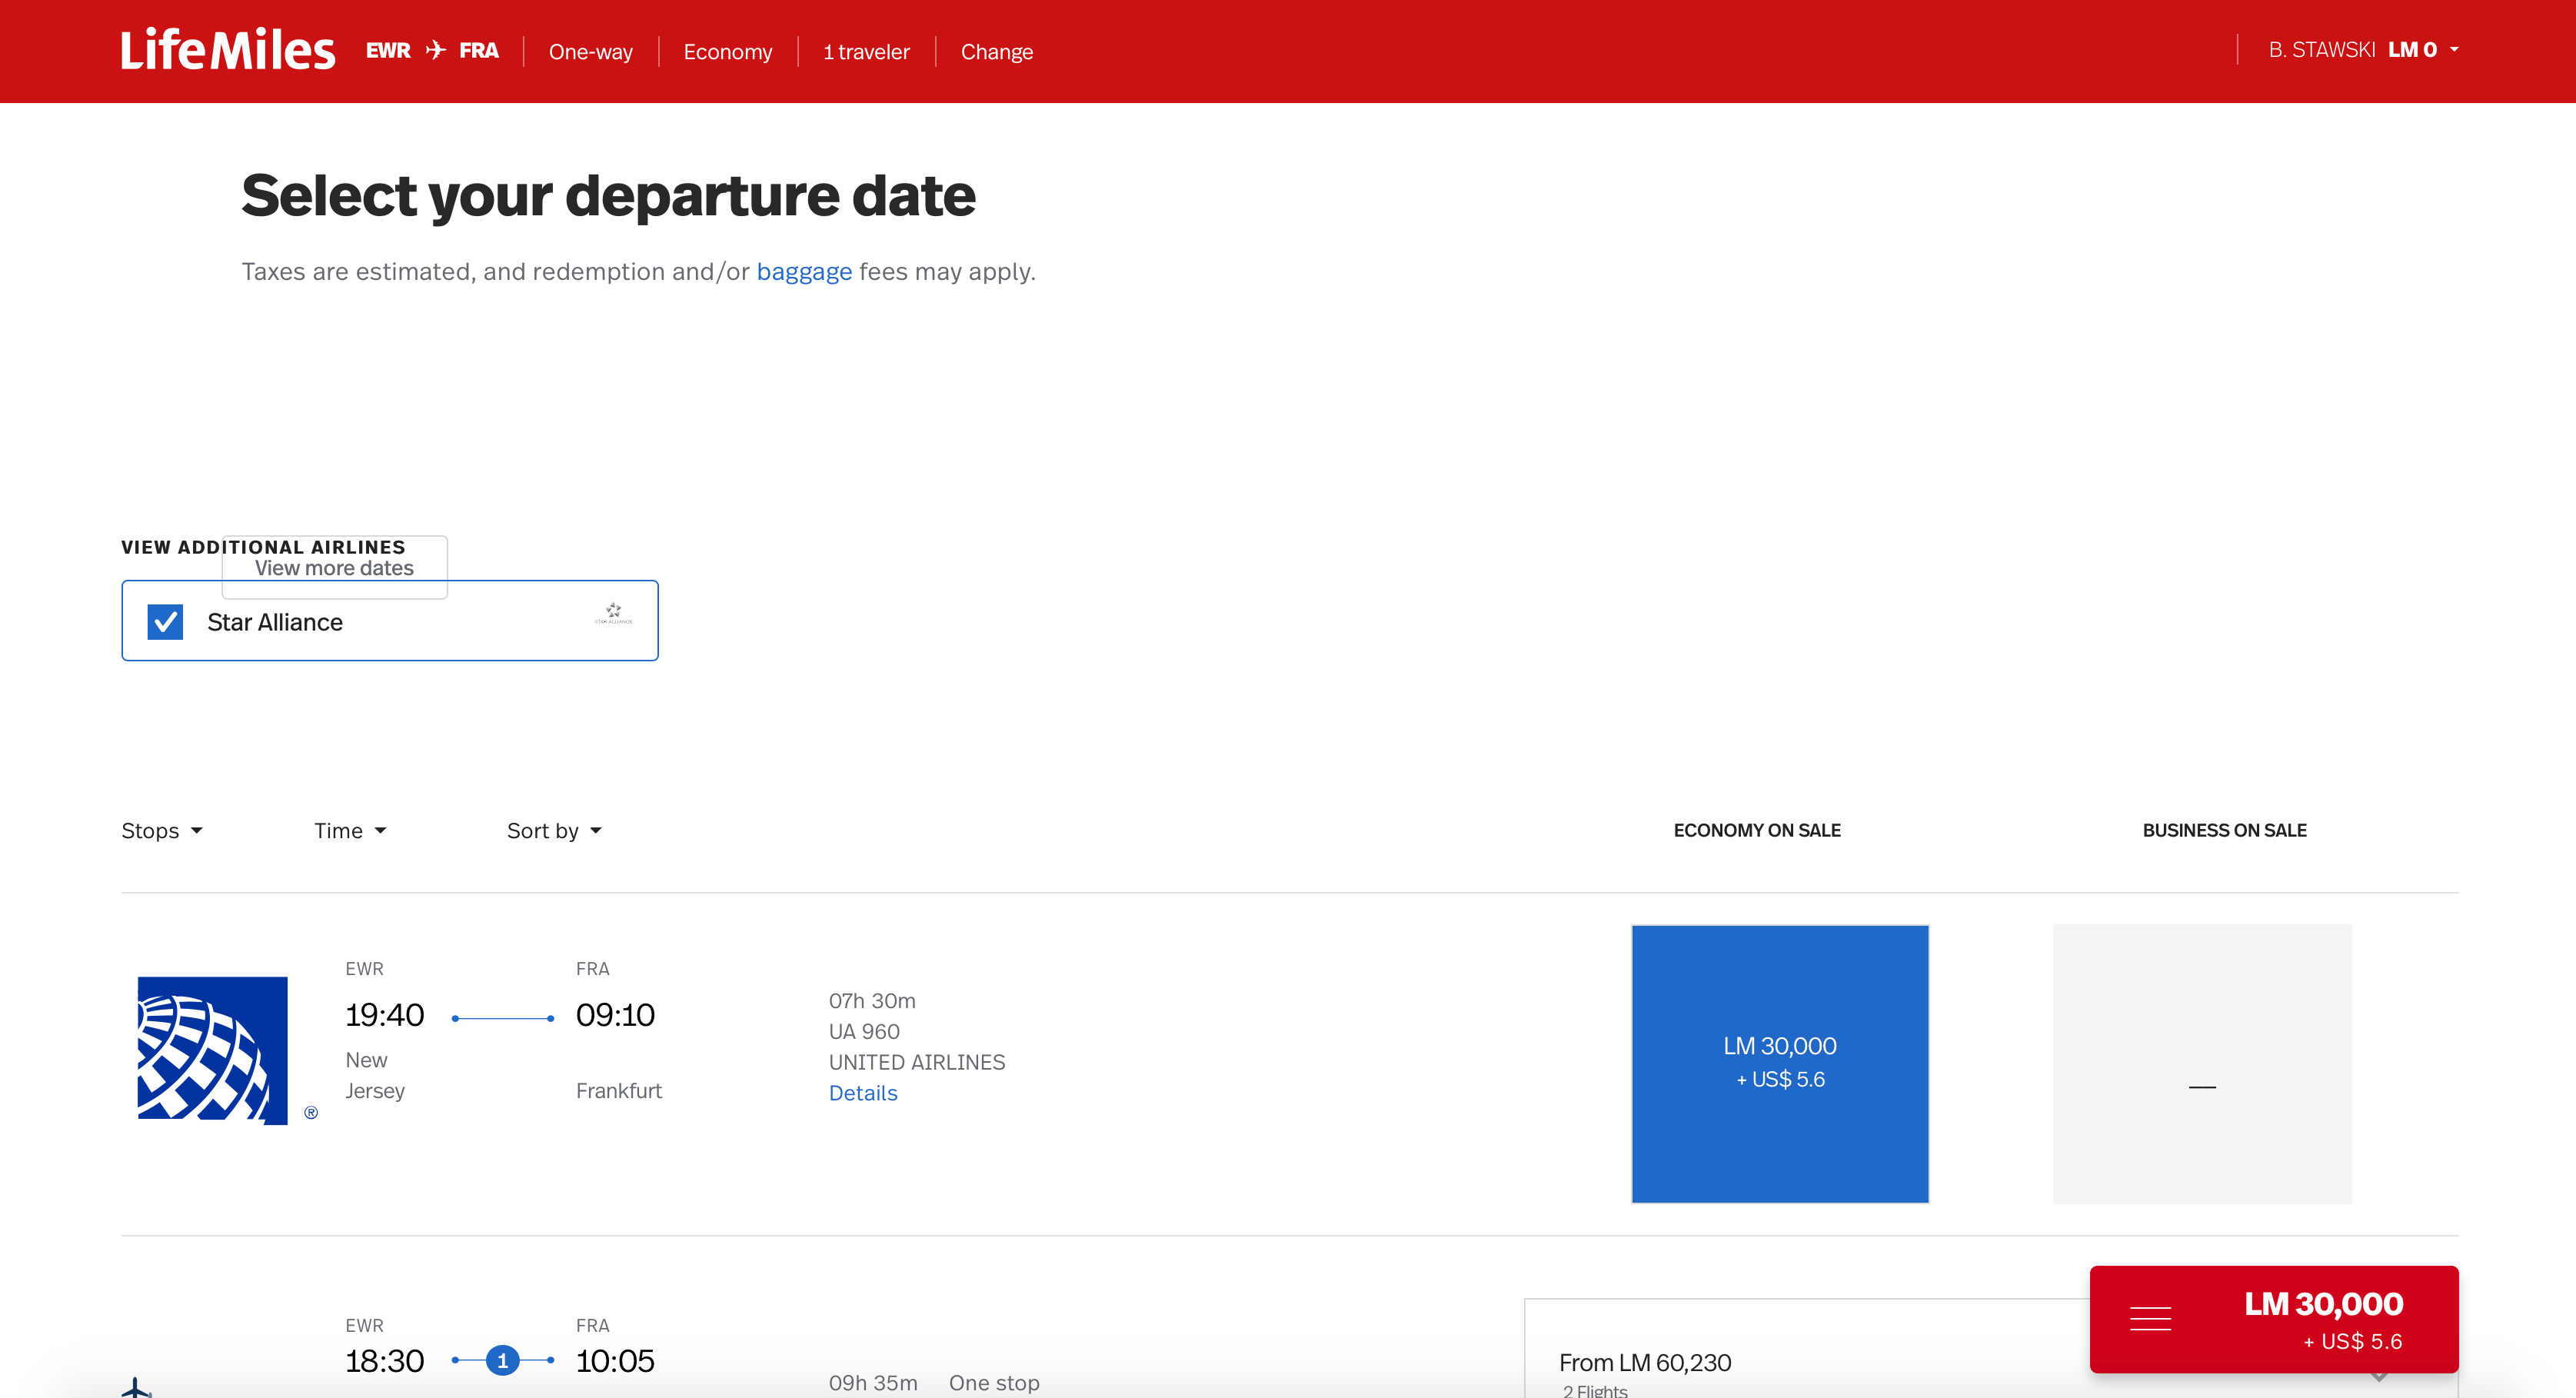Viewport: 2576px width, 1398px height.
Task: Click the FRA destination code in the header
Action: coord(479,50)
